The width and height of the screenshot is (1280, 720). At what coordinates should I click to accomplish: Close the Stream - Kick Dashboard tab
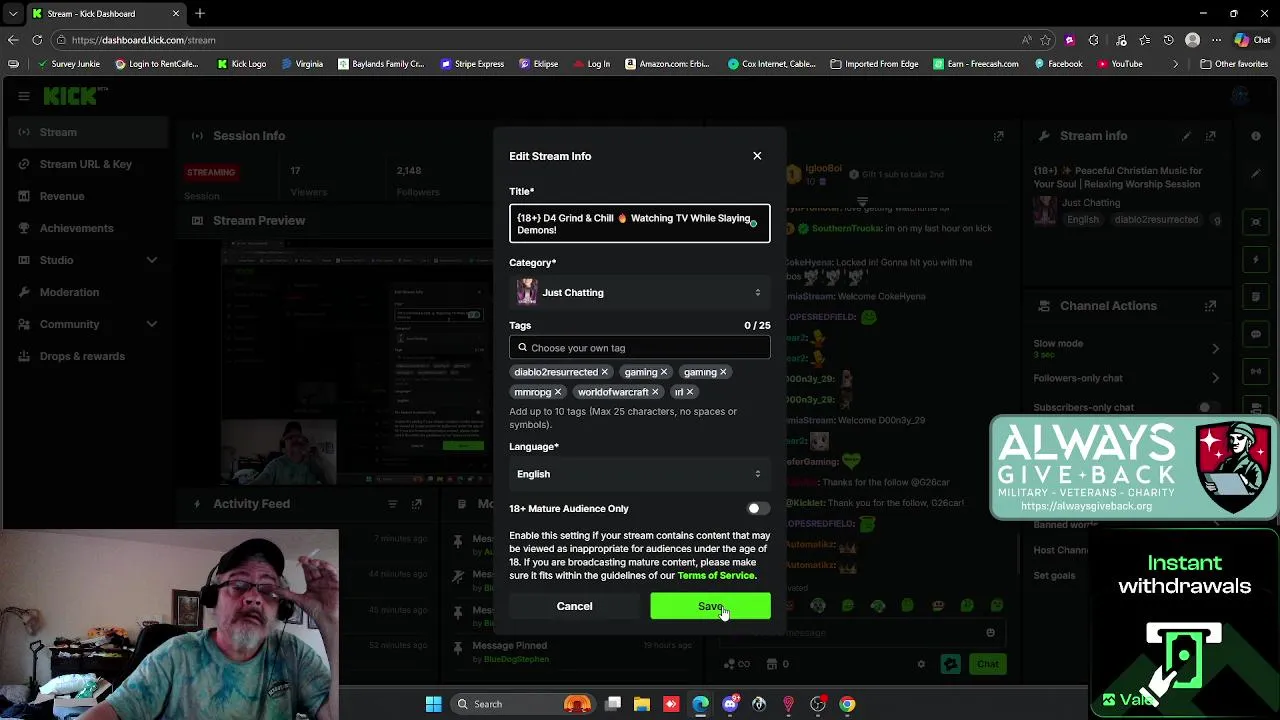(176, 14)
